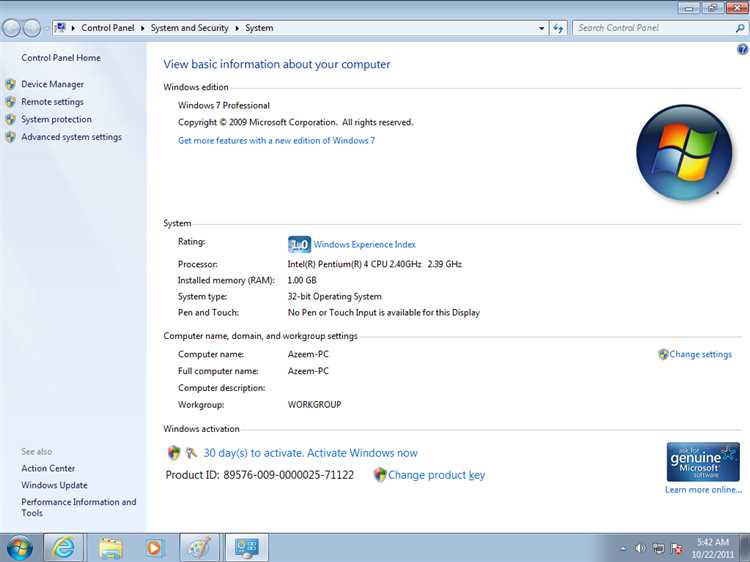Viewport: 750px width, 562px height.
Task: Open the Start menu orb
Action: click(x=20, y=548)
